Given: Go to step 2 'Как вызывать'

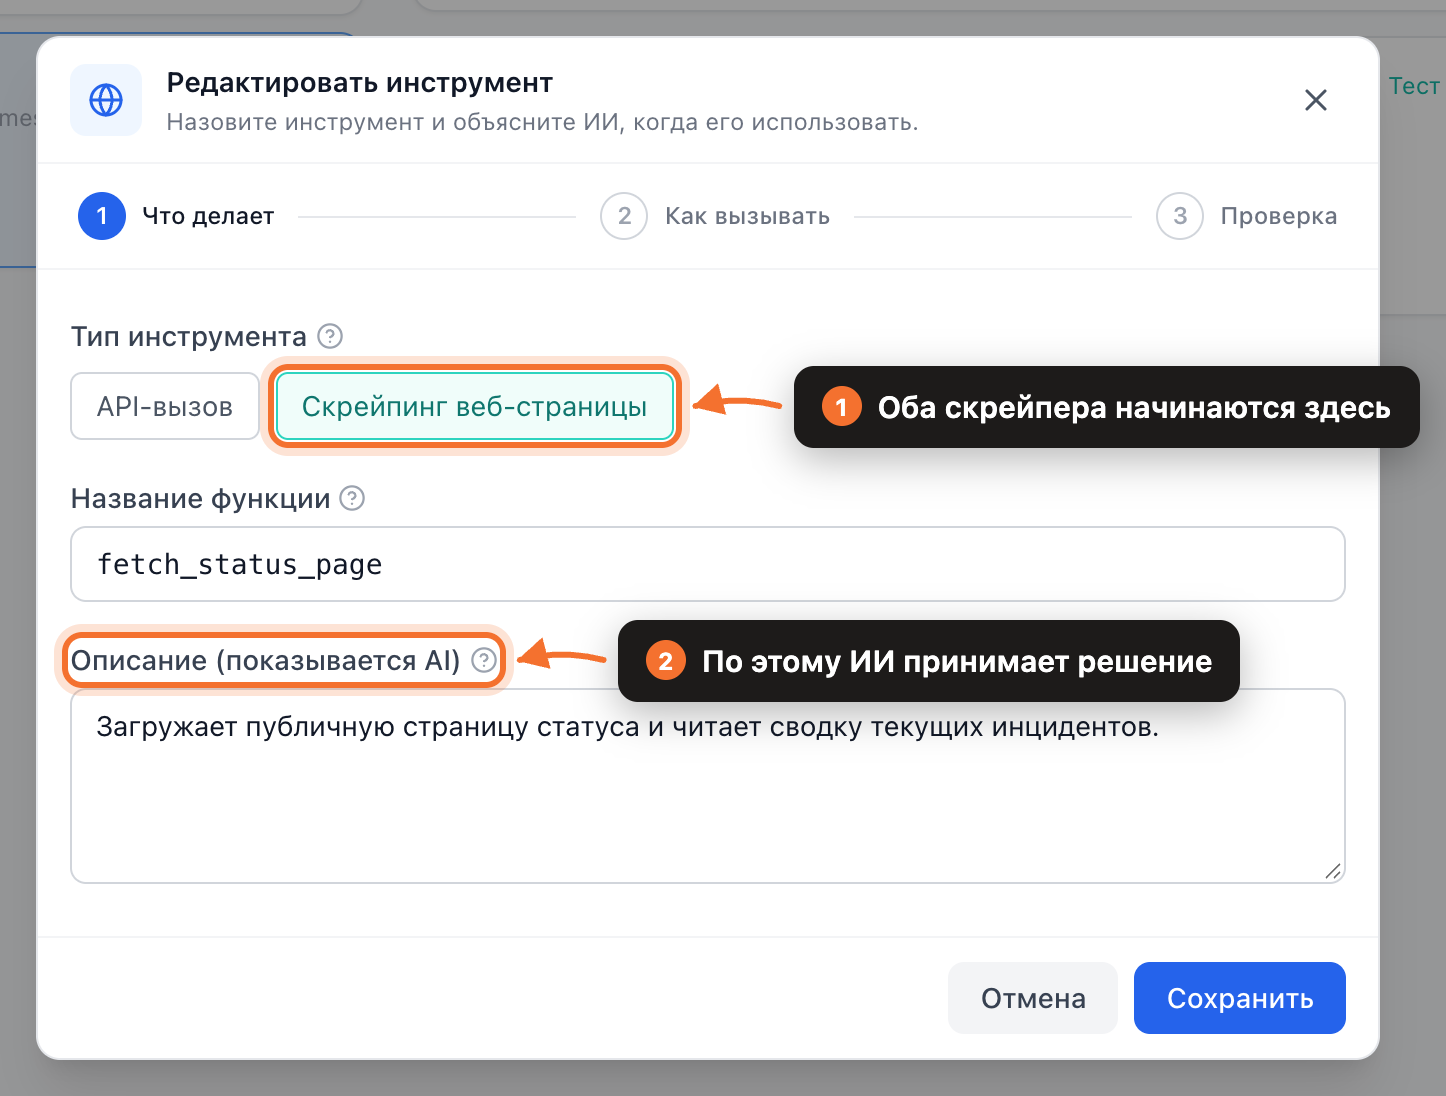Looking at the screenshot, I should [x=715, y=216].
